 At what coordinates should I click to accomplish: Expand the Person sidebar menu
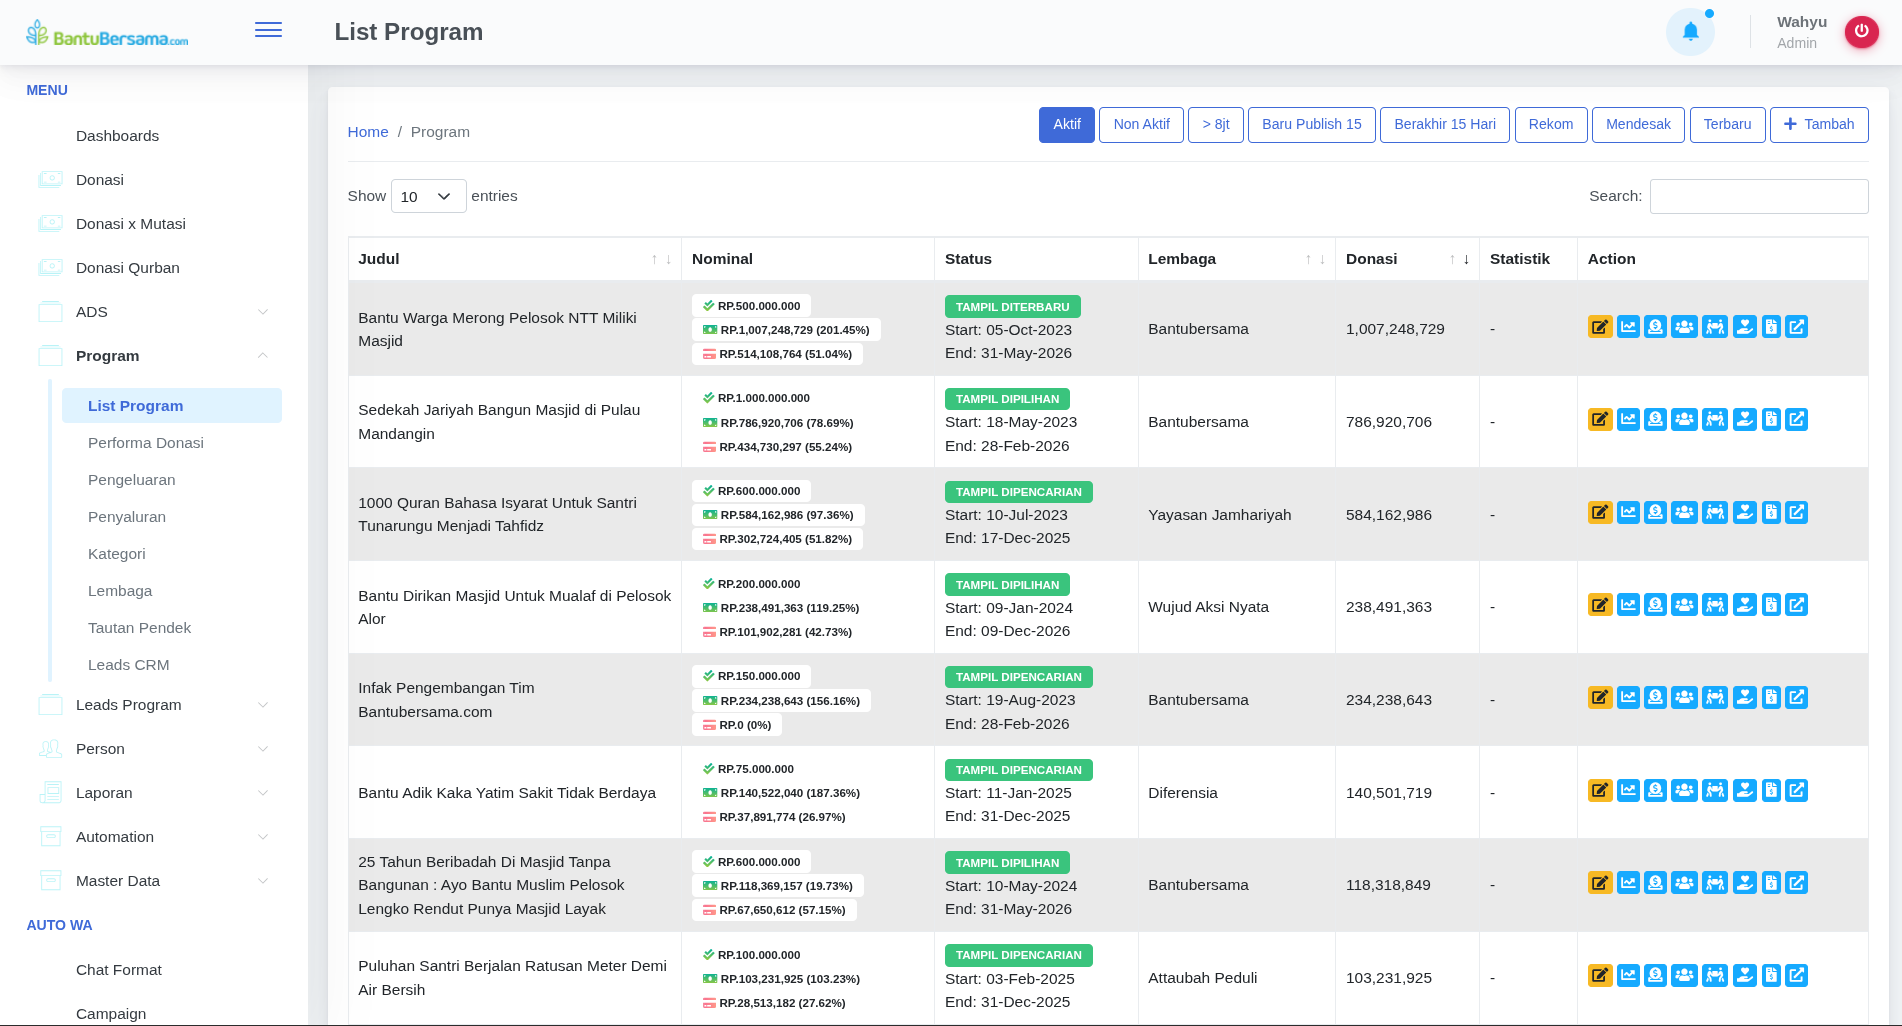click(154, 749)
